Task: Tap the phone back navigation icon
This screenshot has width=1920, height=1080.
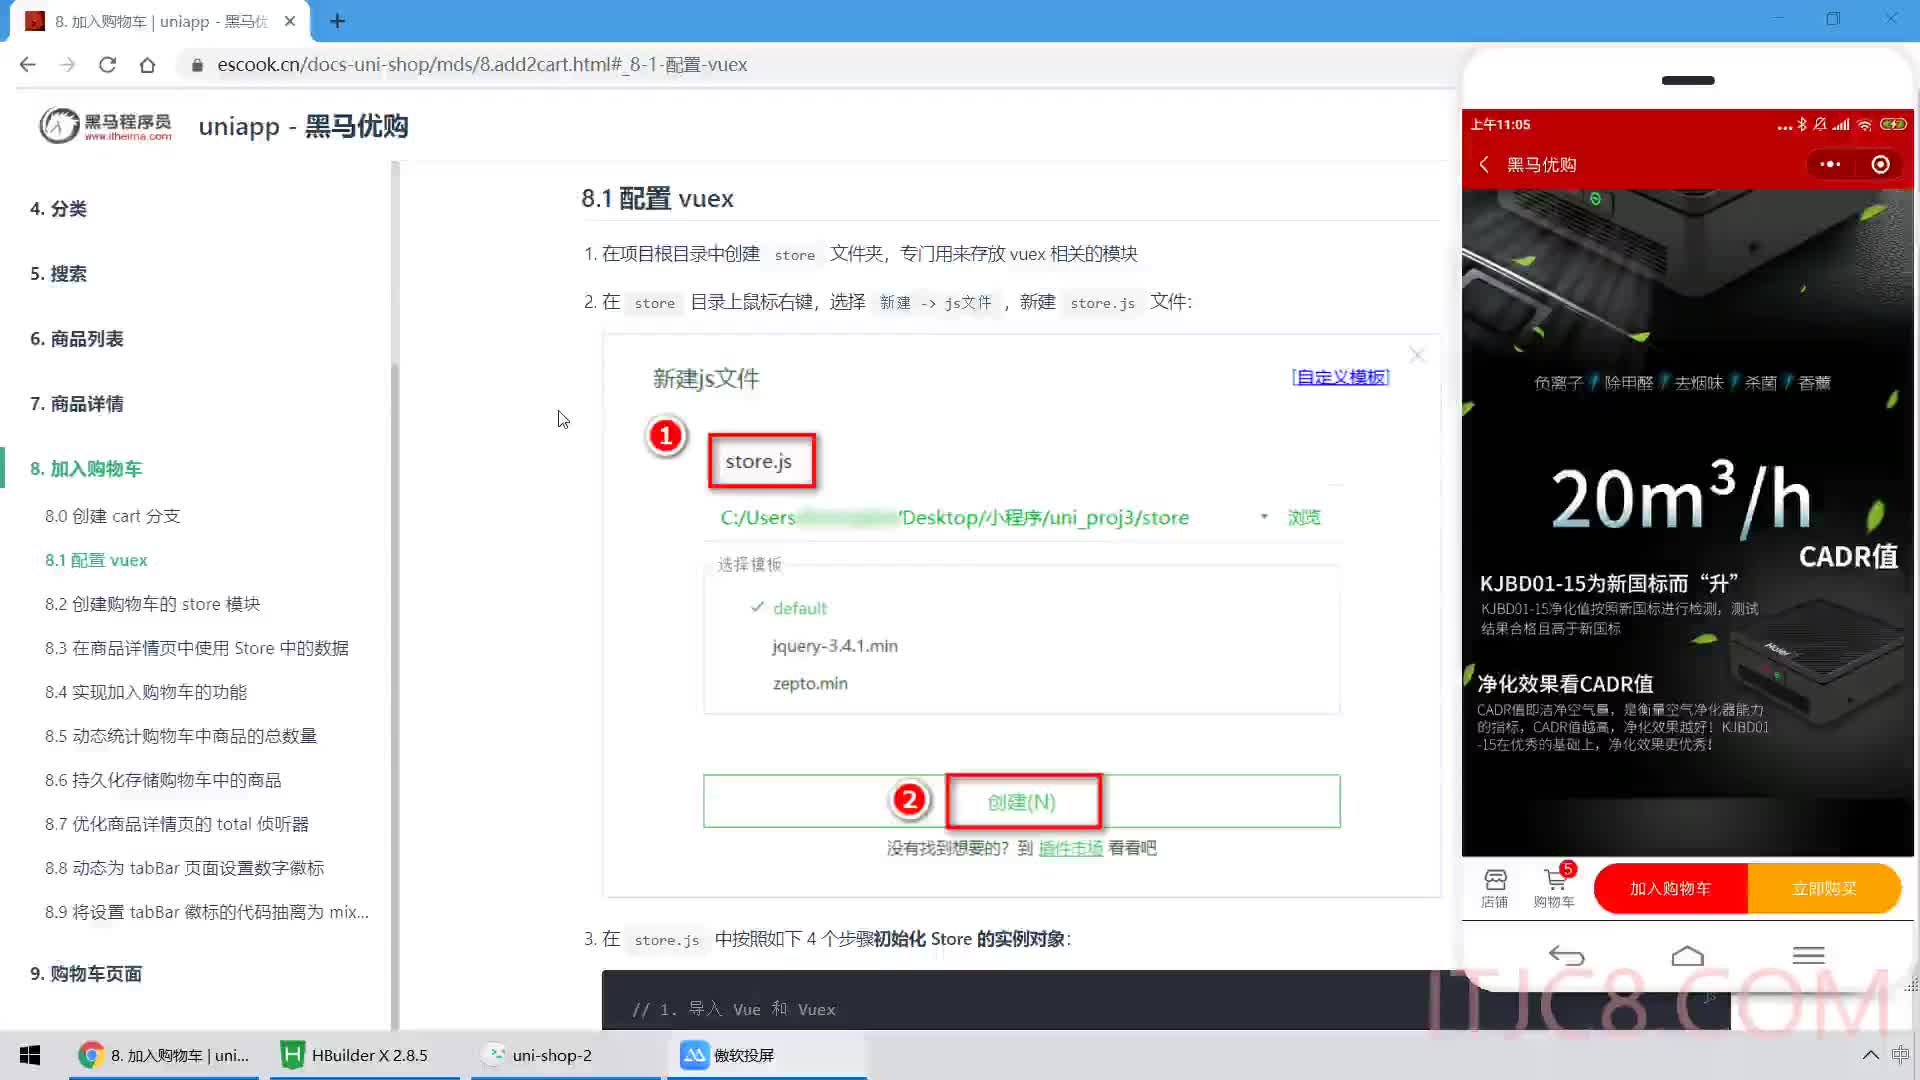Action: coord(1566,956)
